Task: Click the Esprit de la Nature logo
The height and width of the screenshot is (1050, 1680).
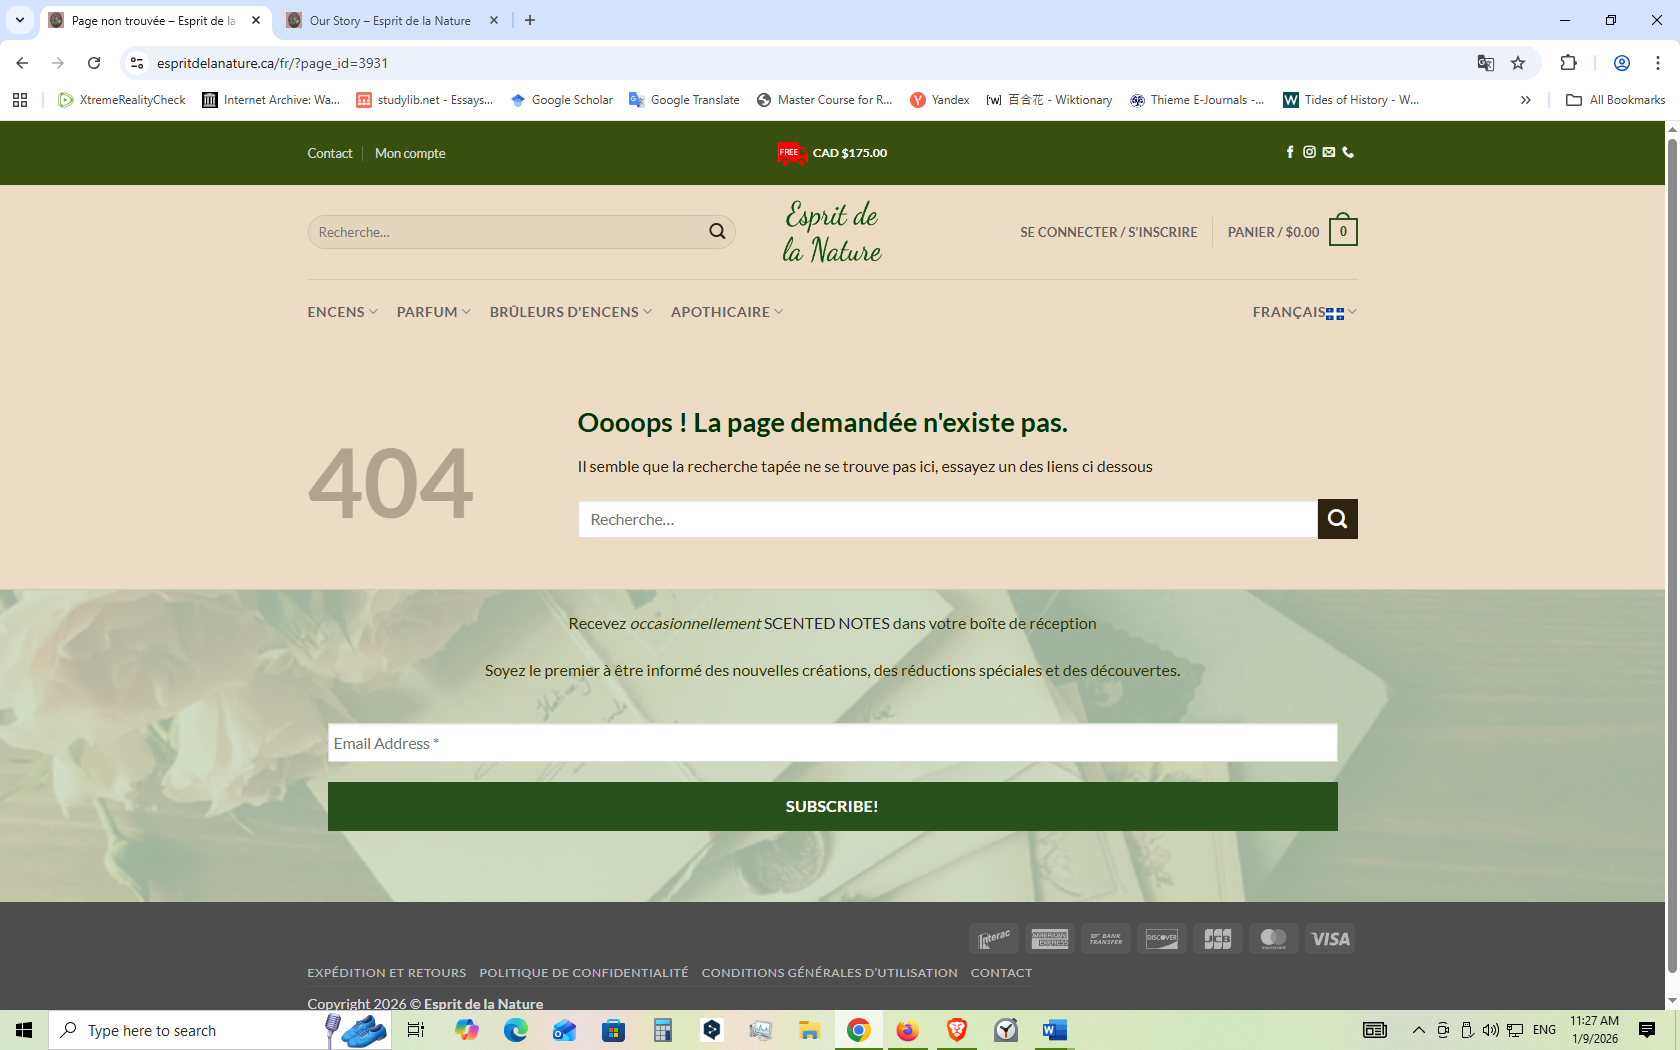Action: pyautogui.click(x=832, y=232)
